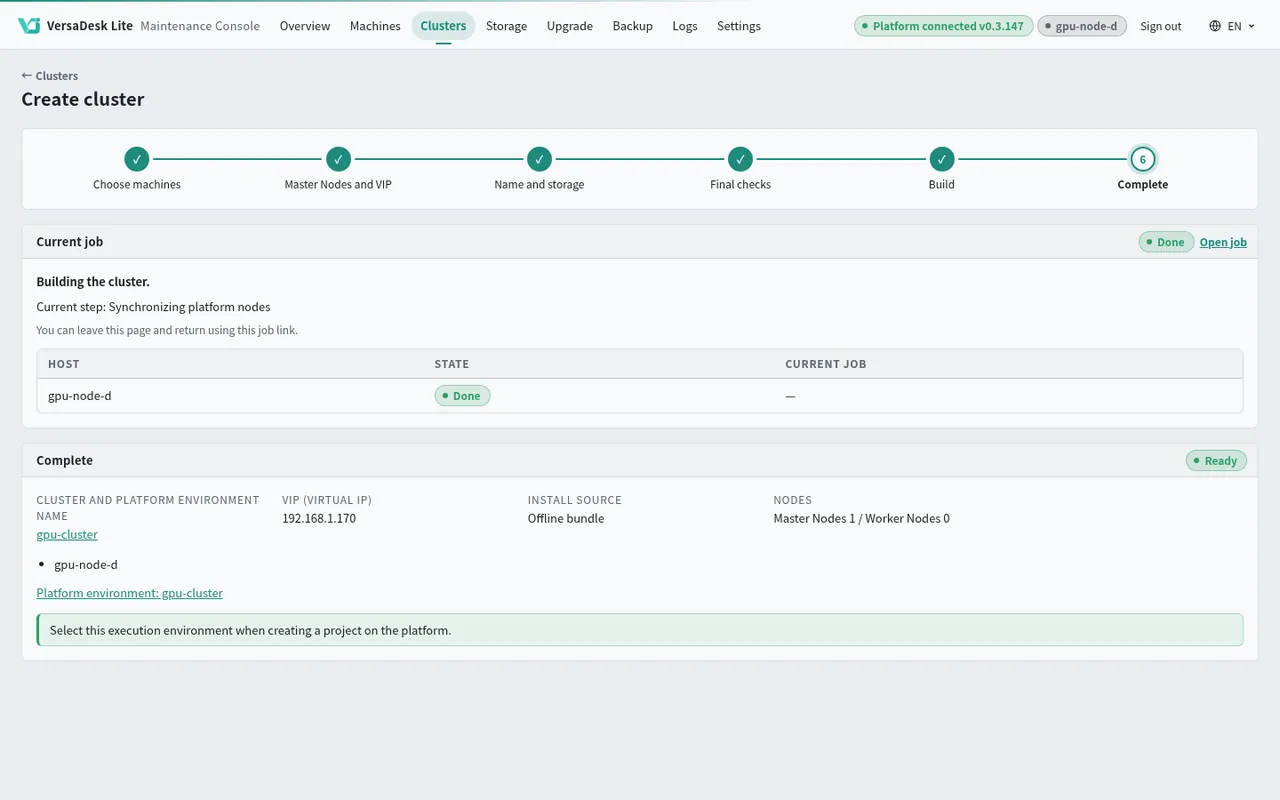Follow the Platform environment: gpu-cluster link

(129, 593)
